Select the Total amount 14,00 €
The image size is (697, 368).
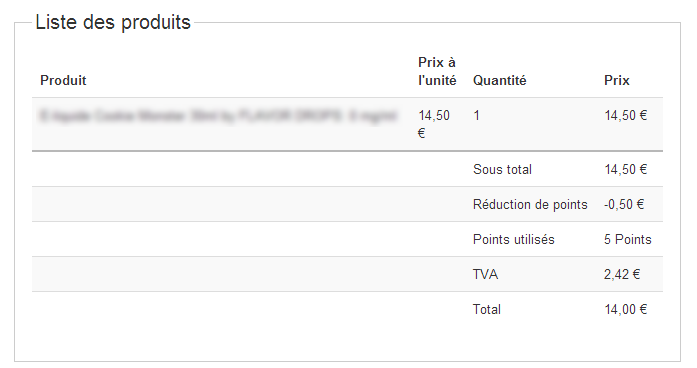coord(625,309)
